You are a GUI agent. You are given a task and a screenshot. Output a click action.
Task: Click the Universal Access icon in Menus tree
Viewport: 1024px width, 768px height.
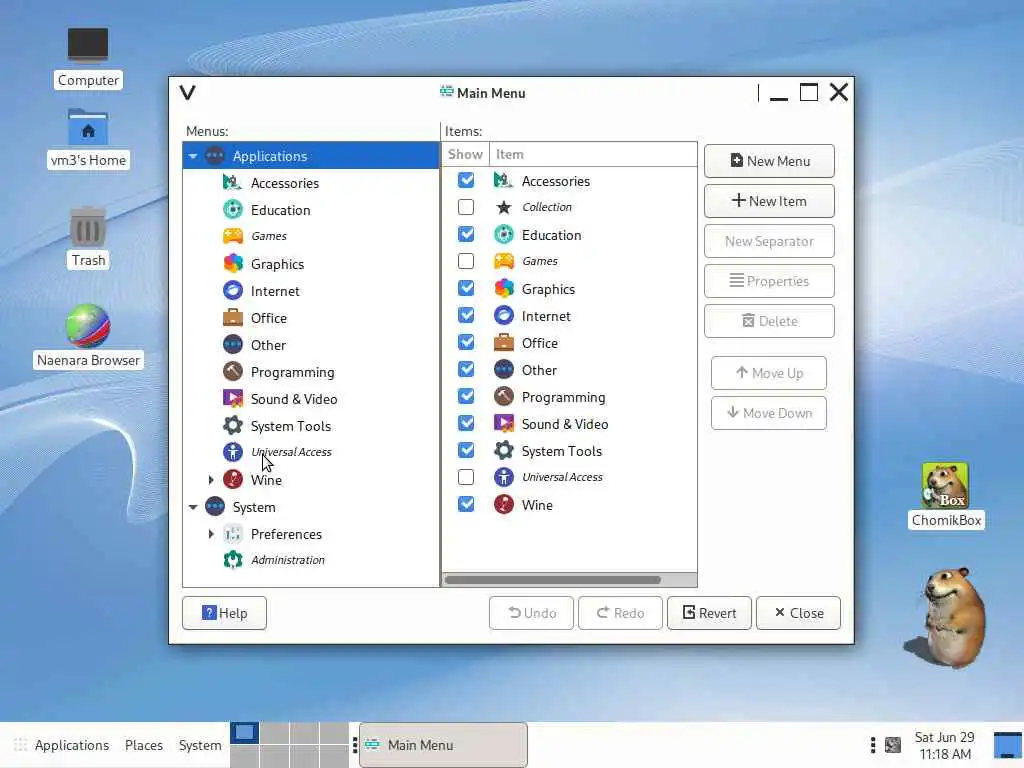232,452
